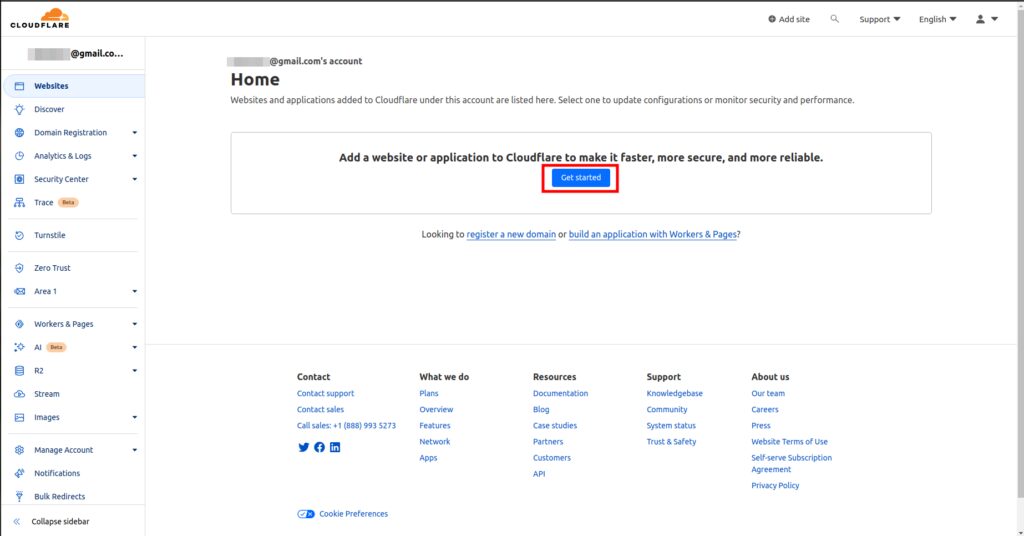Click the R2 storage icon

click(x=20, y=371)
